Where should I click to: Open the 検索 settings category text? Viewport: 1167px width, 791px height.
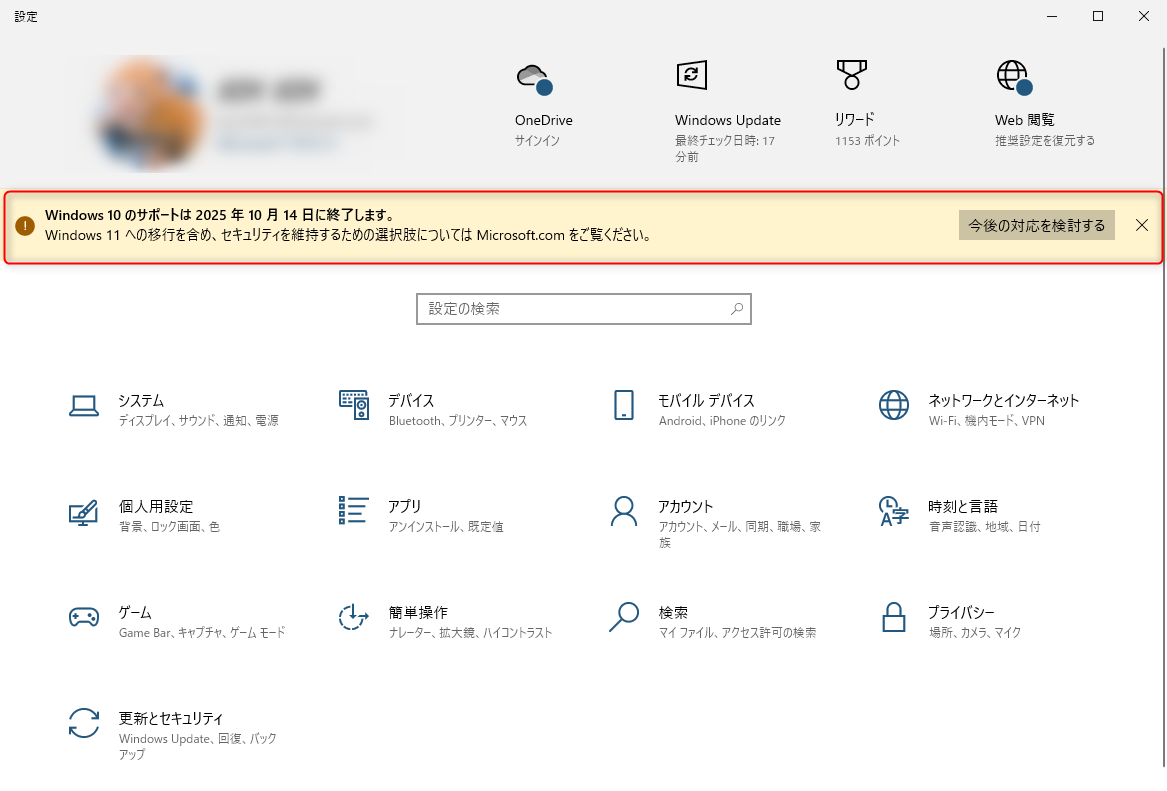click(x=673, y=613)
